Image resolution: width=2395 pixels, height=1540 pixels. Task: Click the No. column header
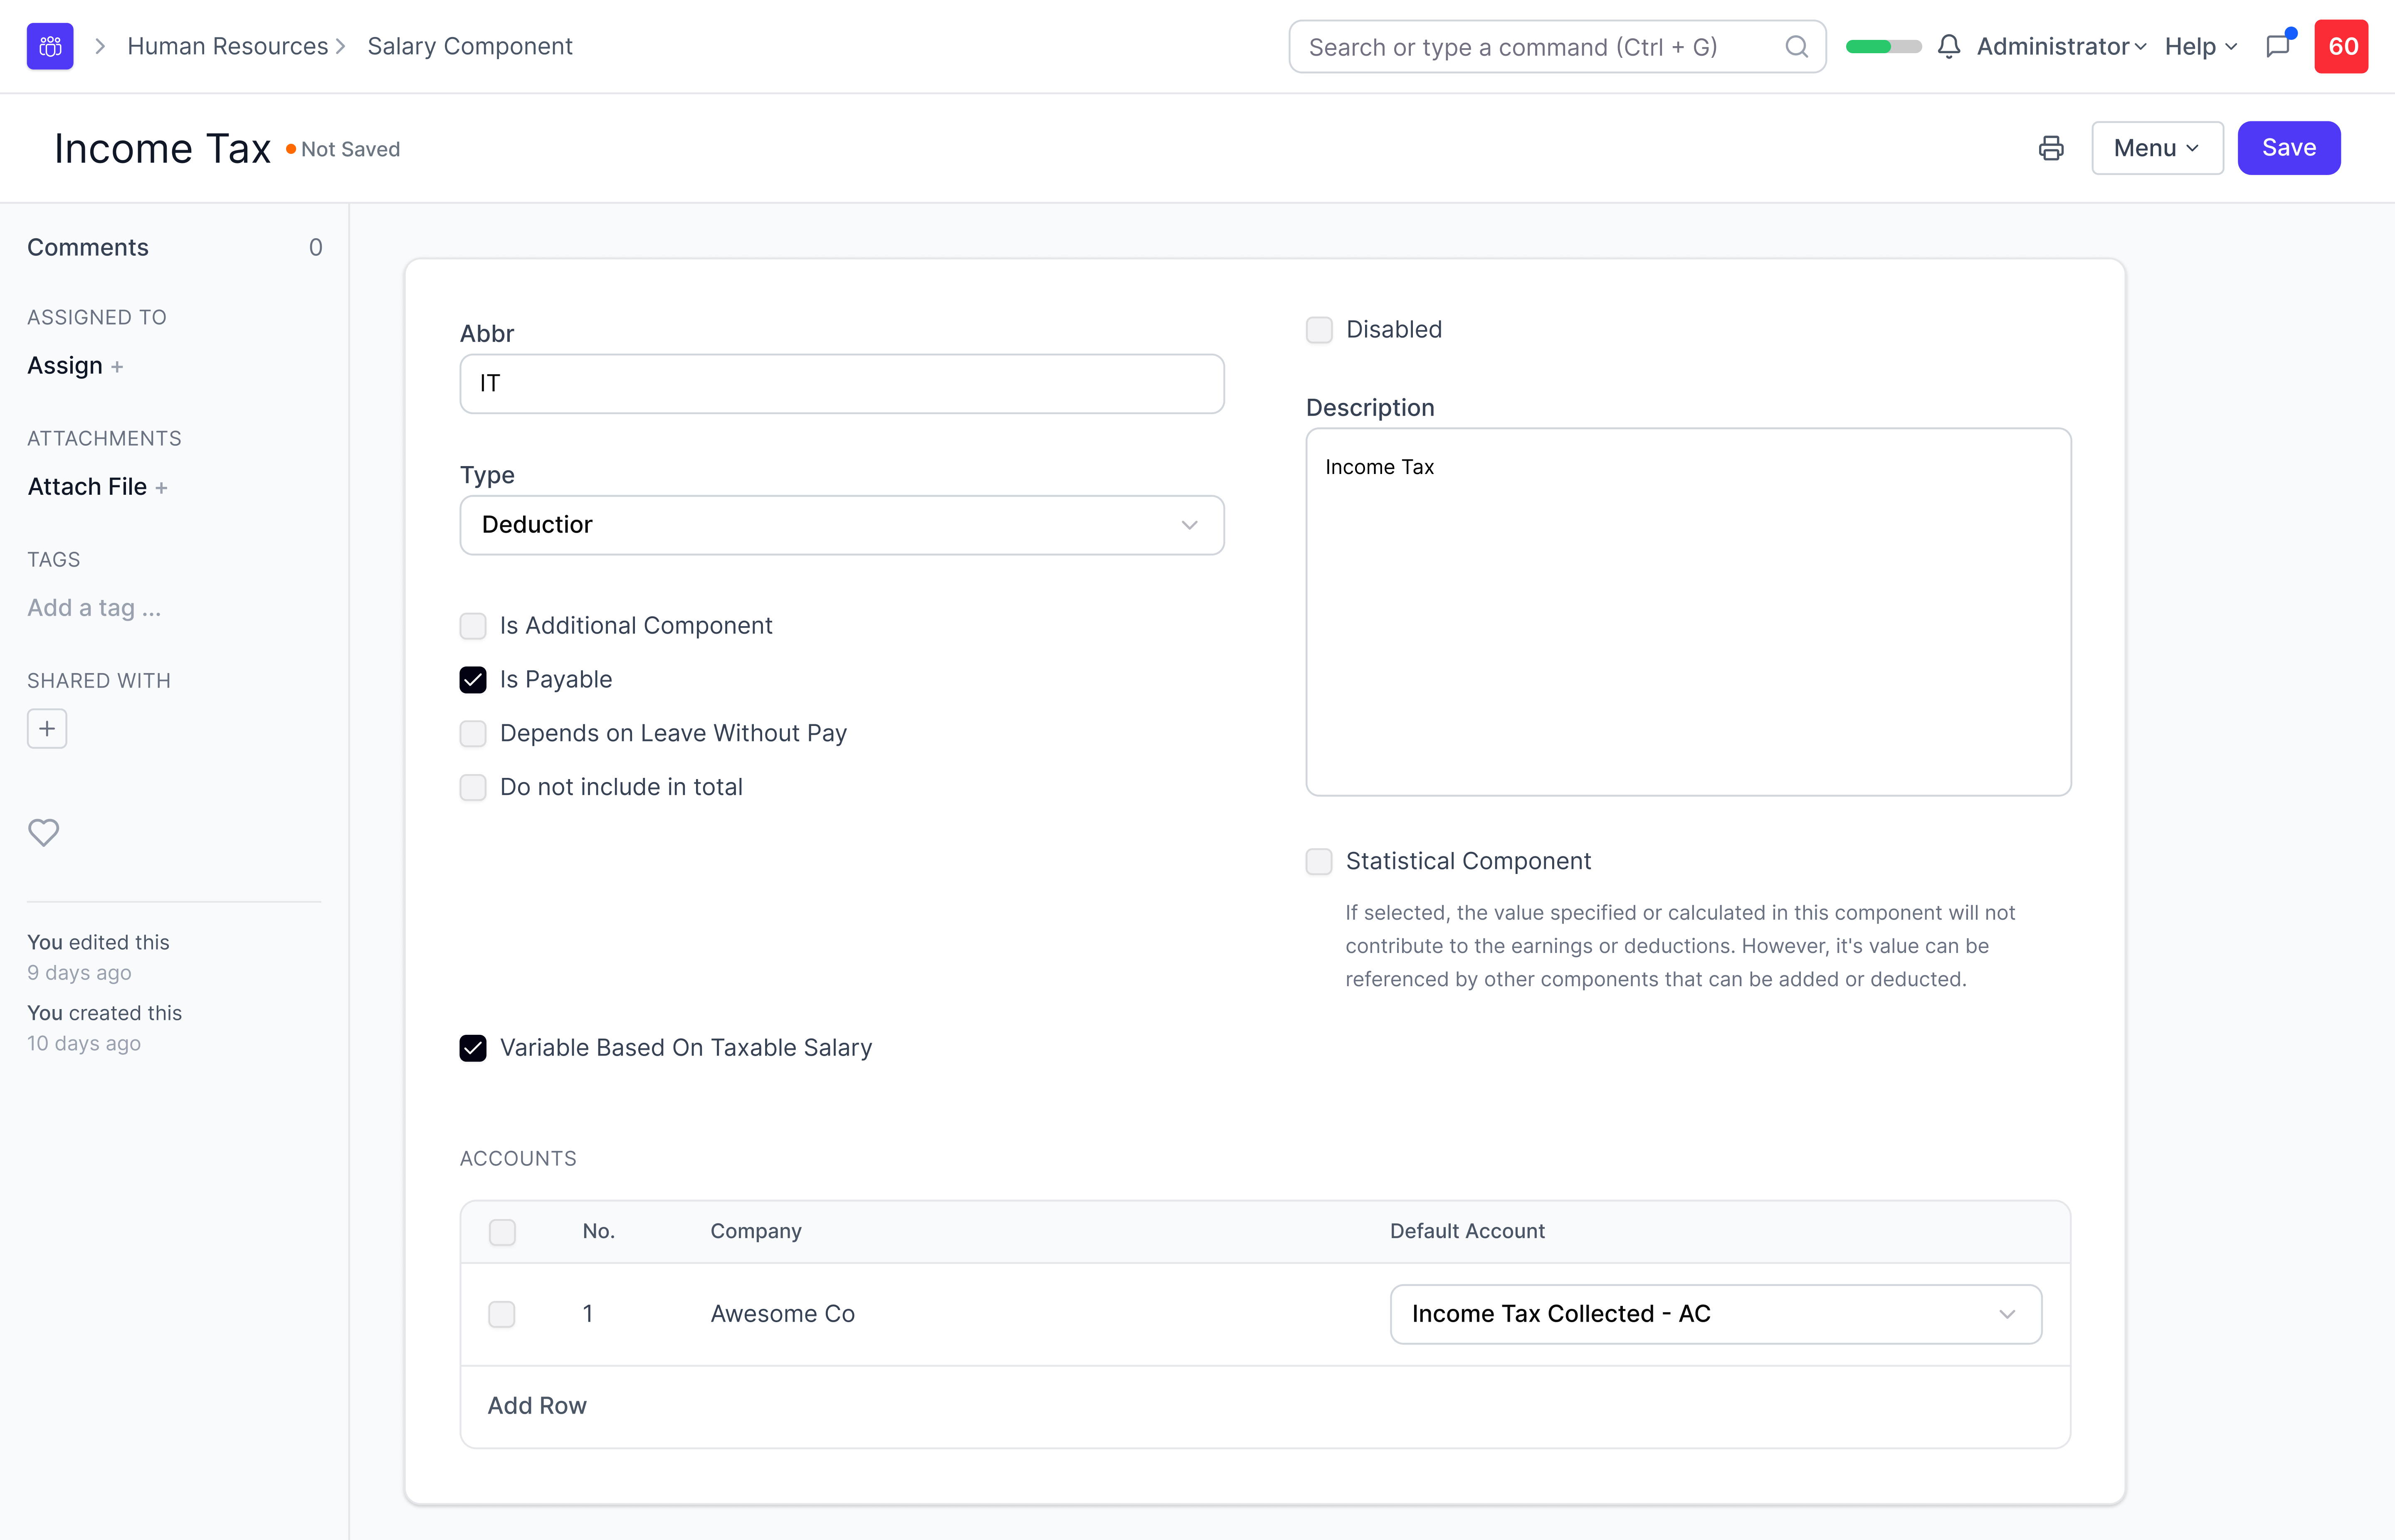pos(599,1231)
